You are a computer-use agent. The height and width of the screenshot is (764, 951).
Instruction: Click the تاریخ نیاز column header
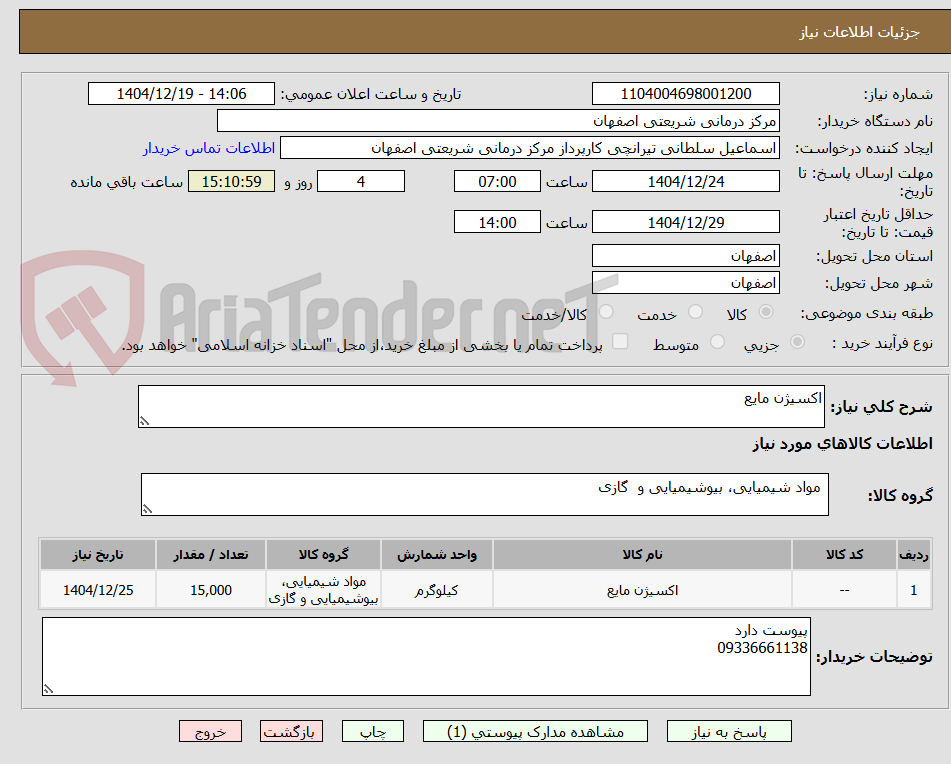(98, 555)
